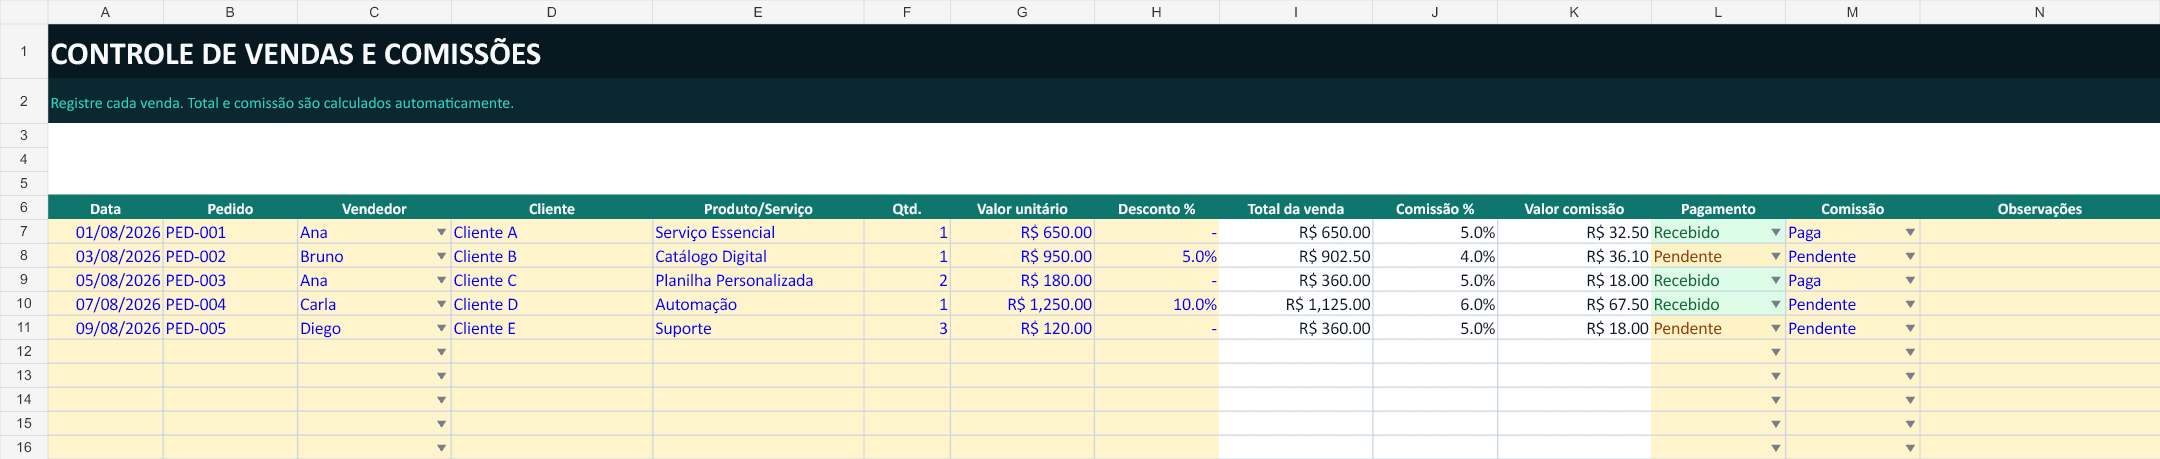
Task: Select row 16 header
Action: (x=24, y=447)
